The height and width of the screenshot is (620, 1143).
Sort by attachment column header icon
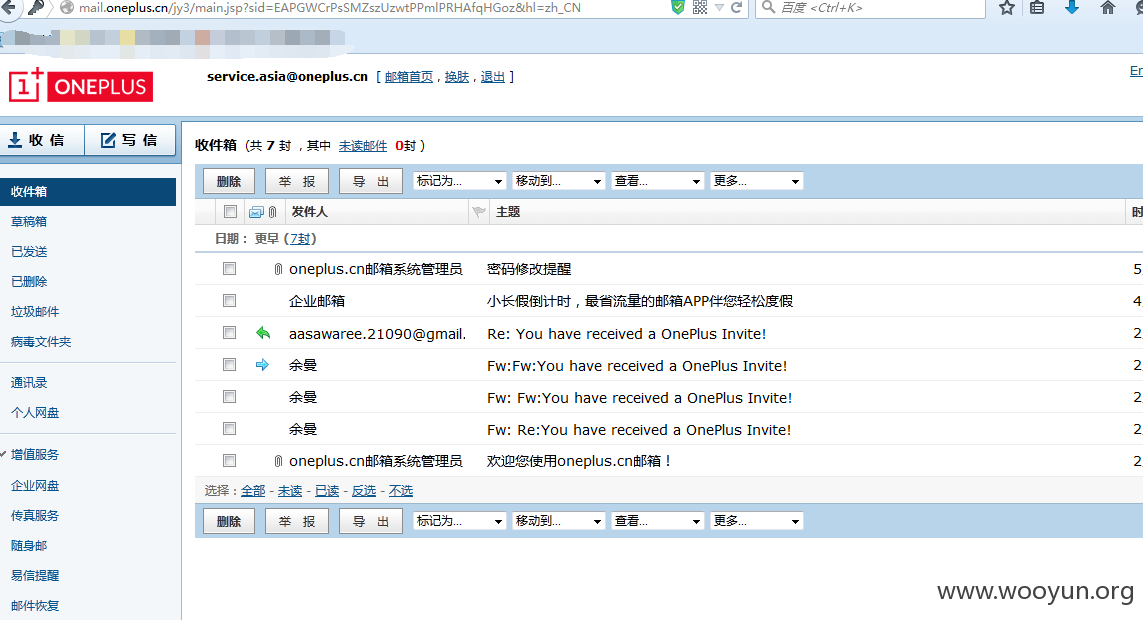pyautogui.click(x=273, y=212)
